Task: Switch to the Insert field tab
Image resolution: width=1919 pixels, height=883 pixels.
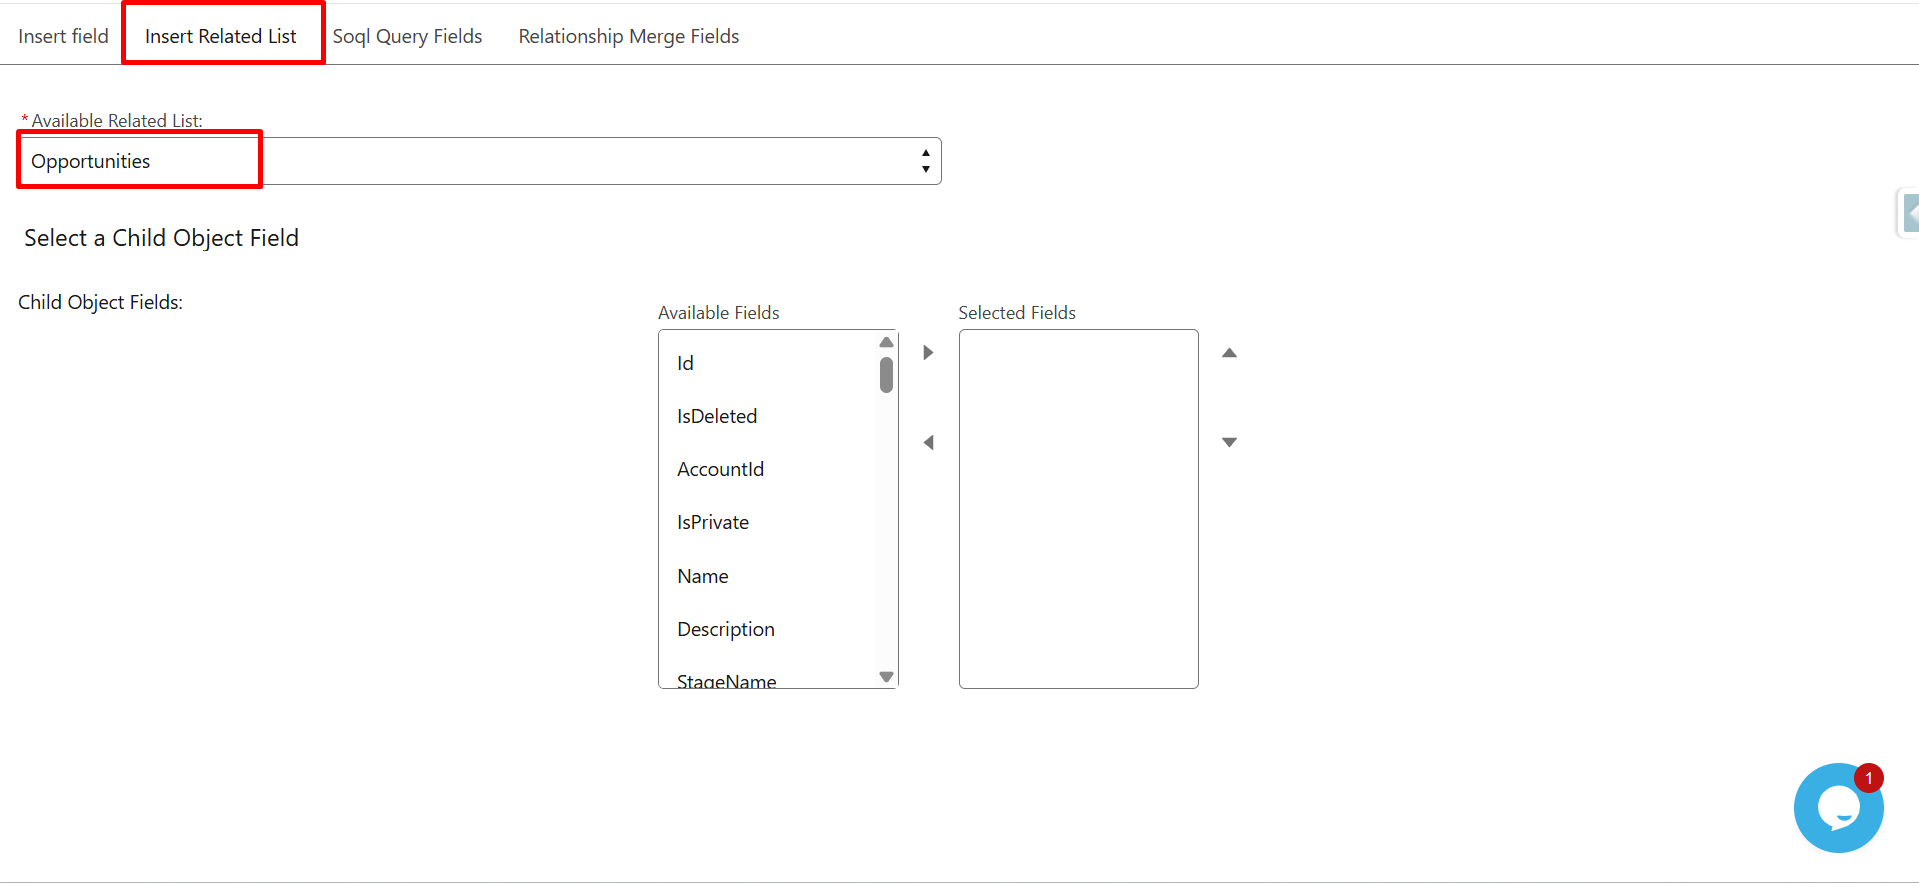Action: coord(63,36)
